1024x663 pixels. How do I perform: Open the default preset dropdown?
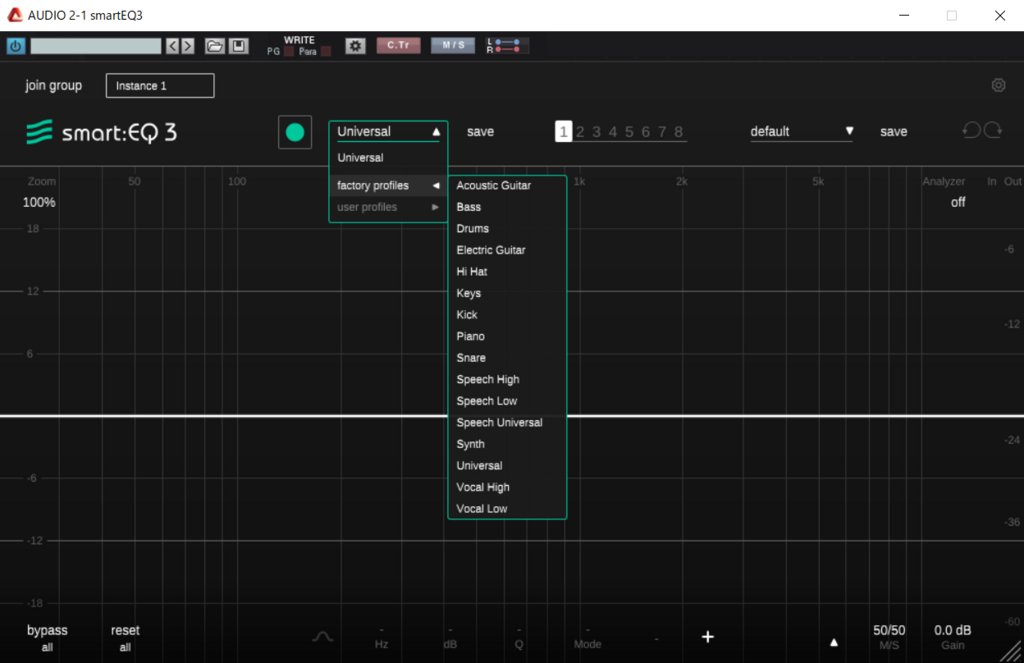pyautogui.click(x=801, y=131)
